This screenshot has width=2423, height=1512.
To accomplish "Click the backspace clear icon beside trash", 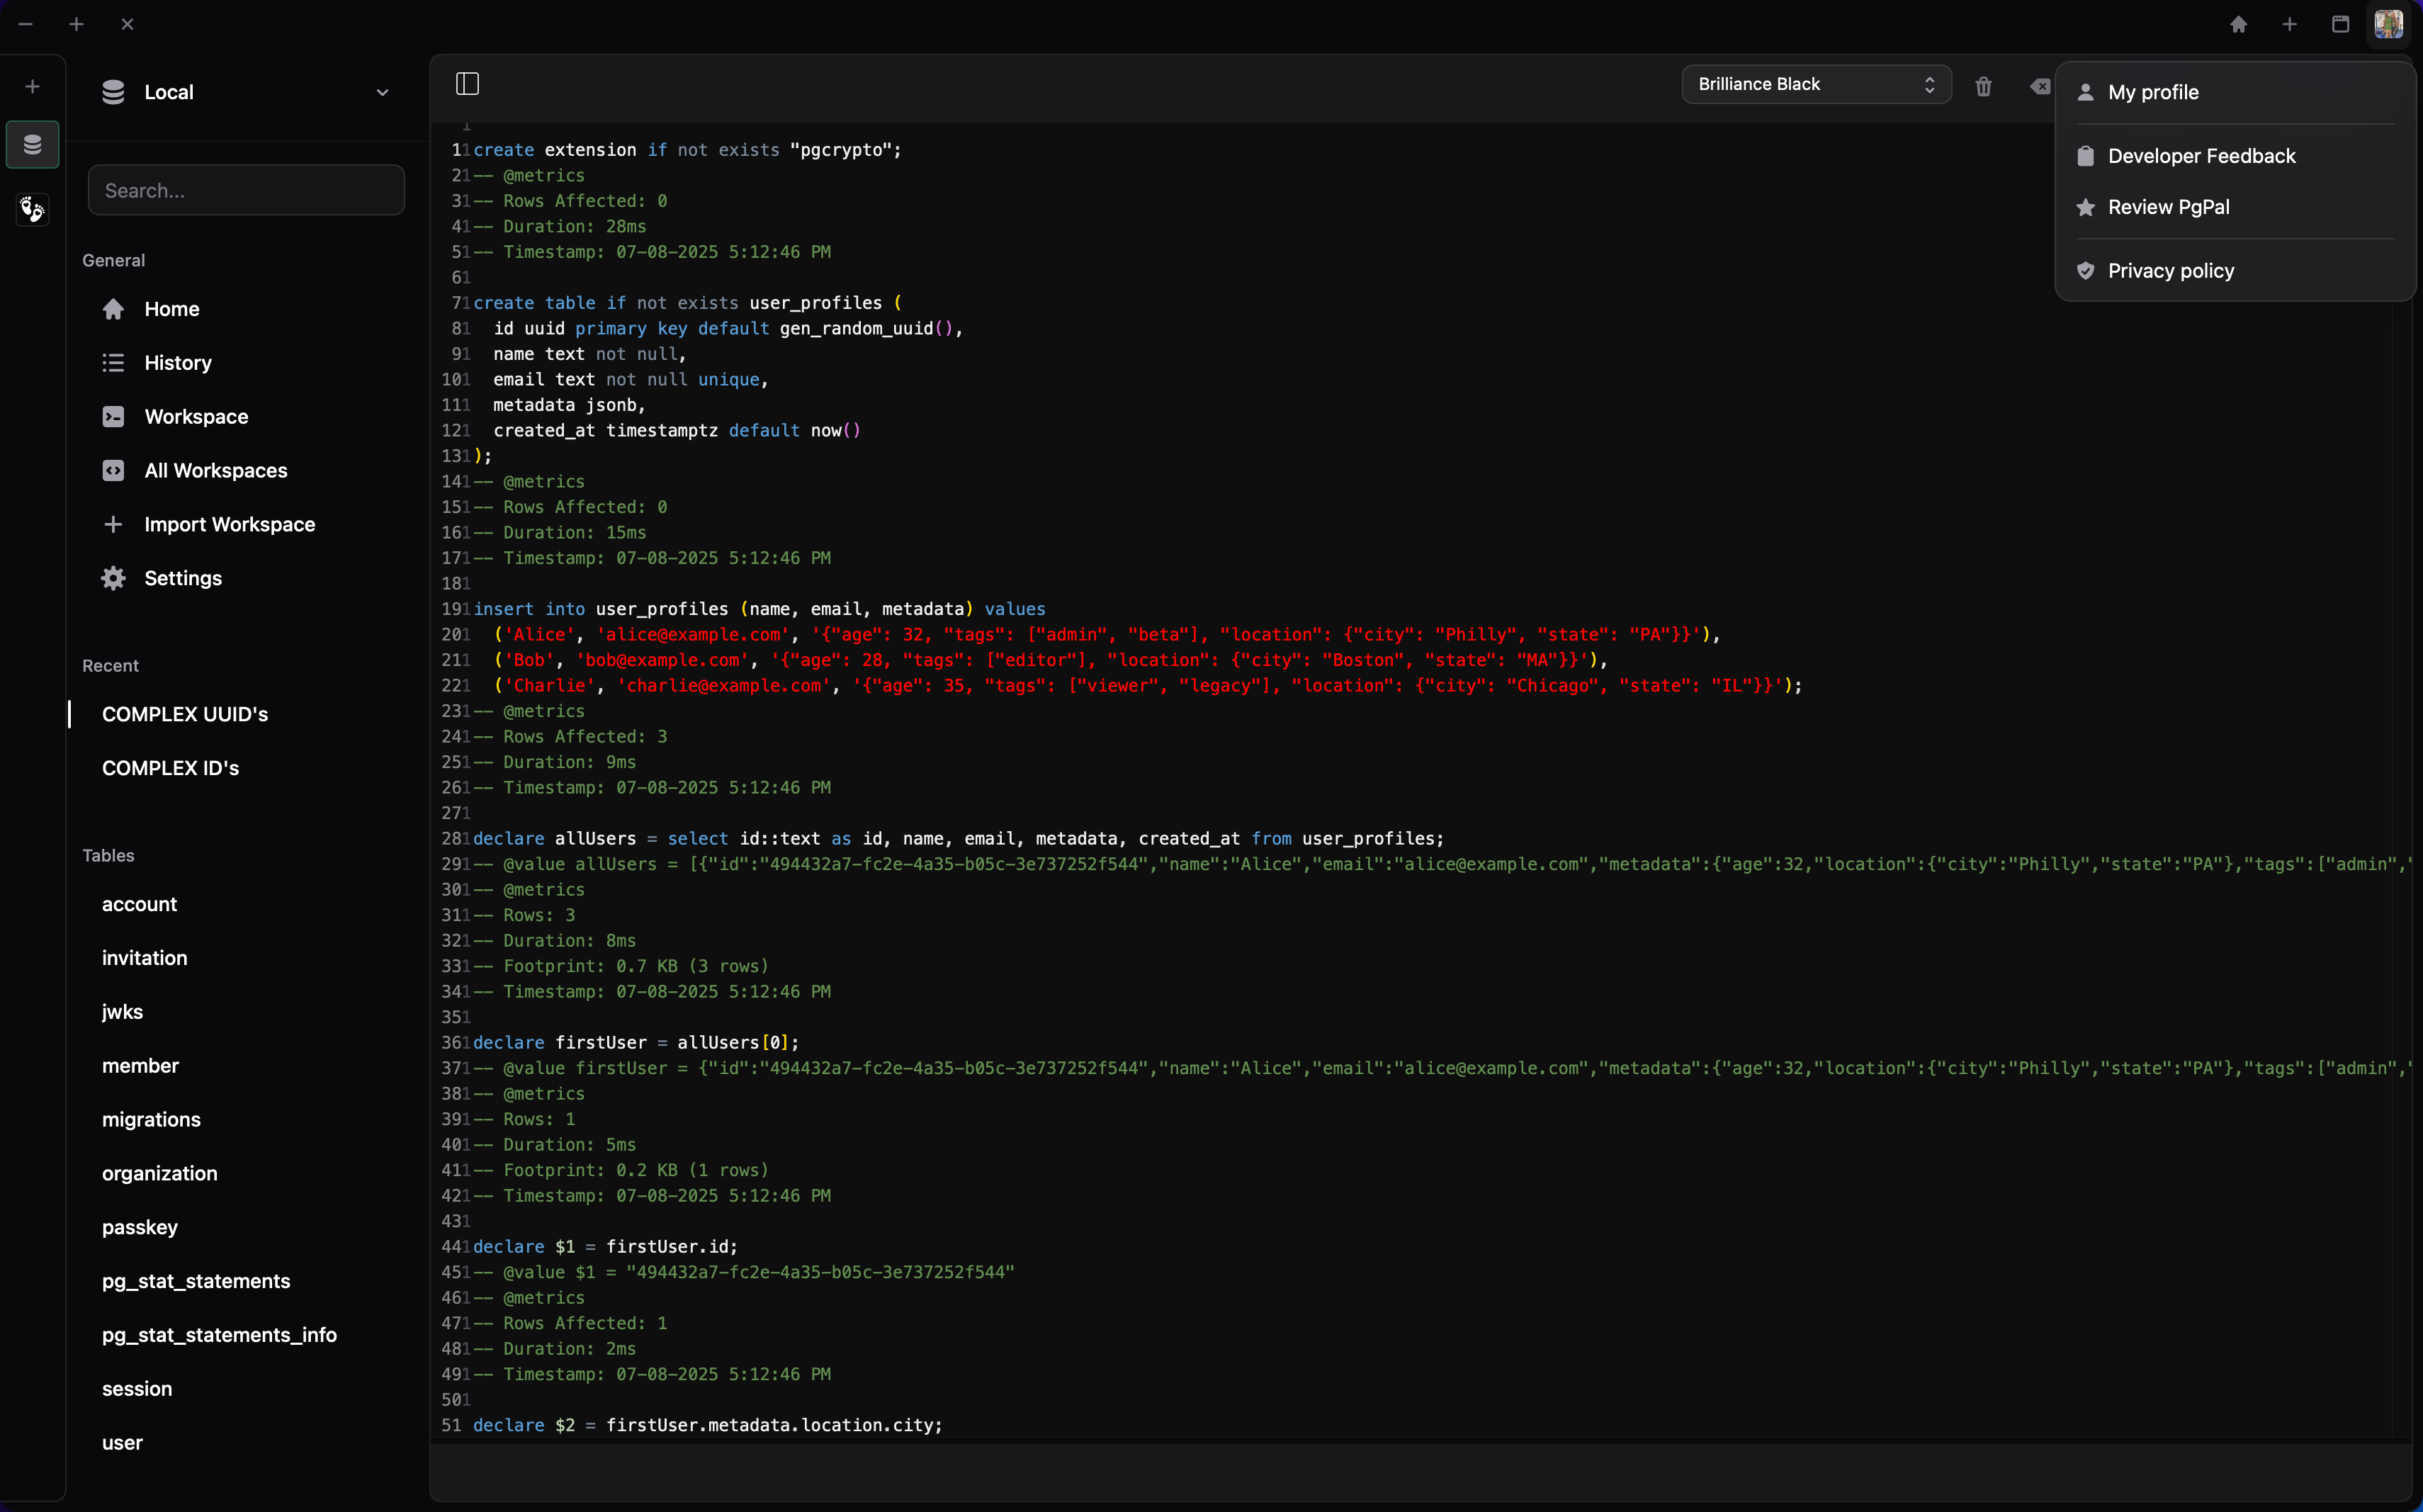I will coord(2040,86).
